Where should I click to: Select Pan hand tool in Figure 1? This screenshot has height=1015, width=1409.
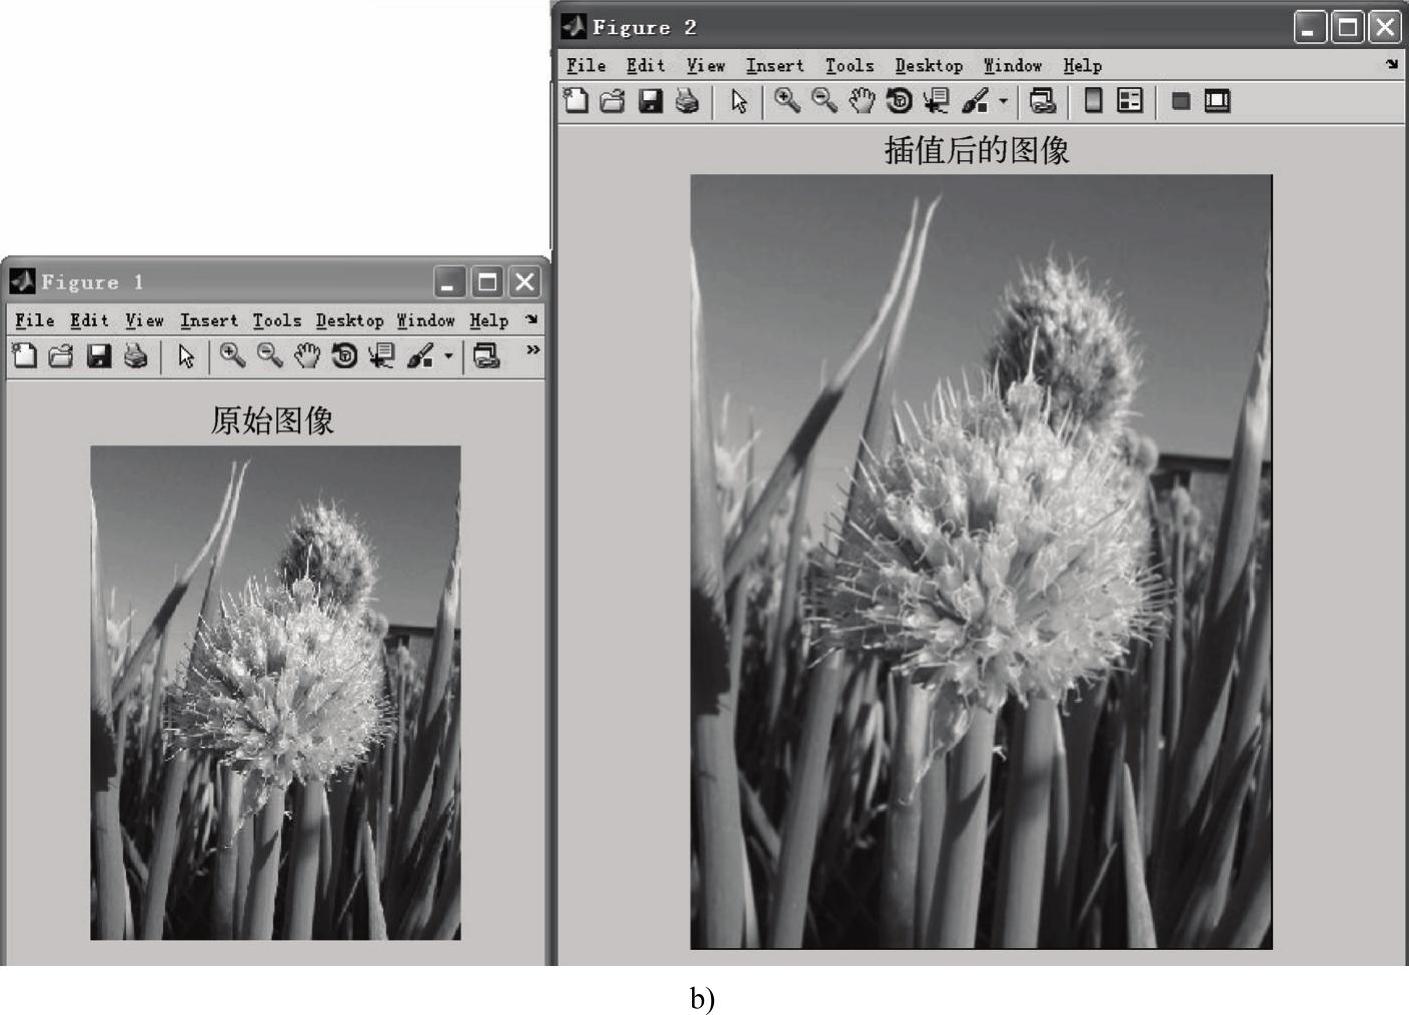point(307,355)
